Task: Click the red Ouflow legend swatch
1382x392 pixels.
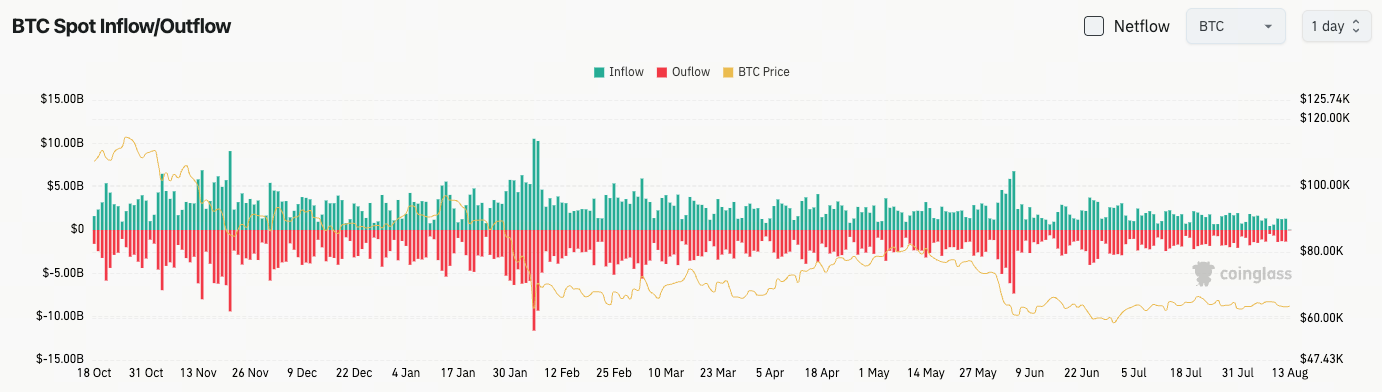Action: point(663,72)
